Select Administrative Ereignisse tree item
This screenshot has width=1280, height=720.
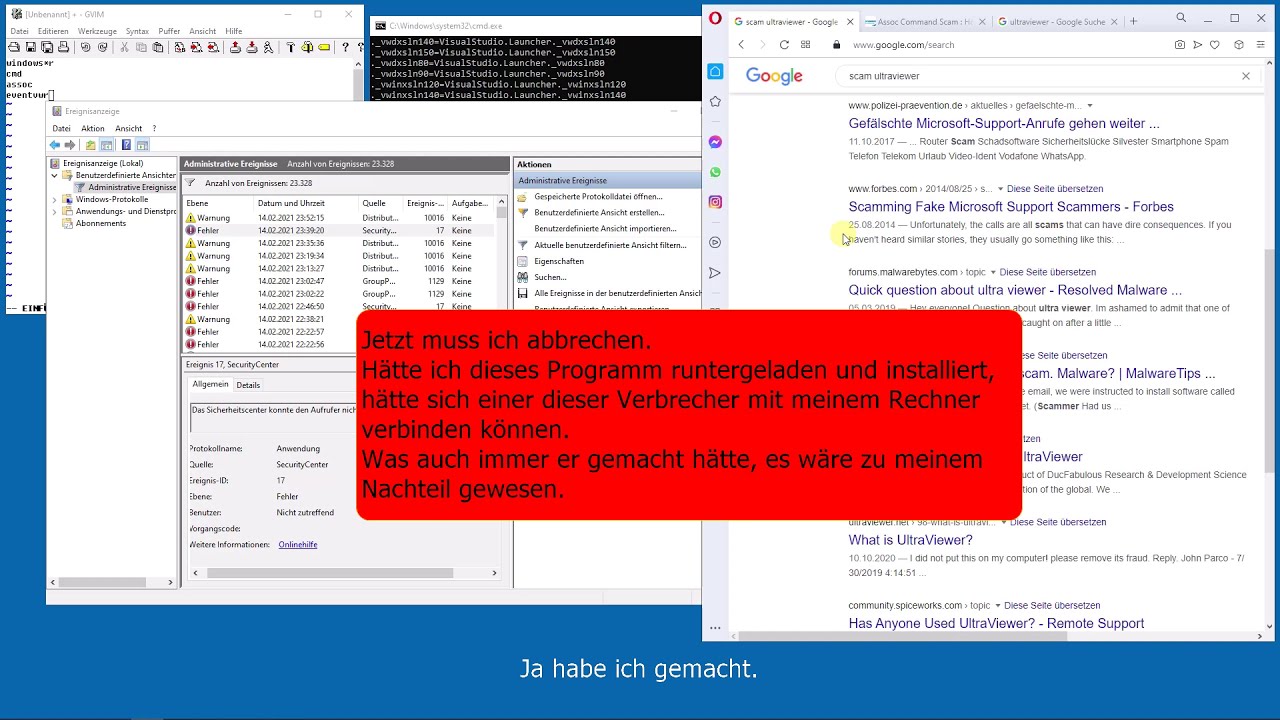click(x=131, y=187)
